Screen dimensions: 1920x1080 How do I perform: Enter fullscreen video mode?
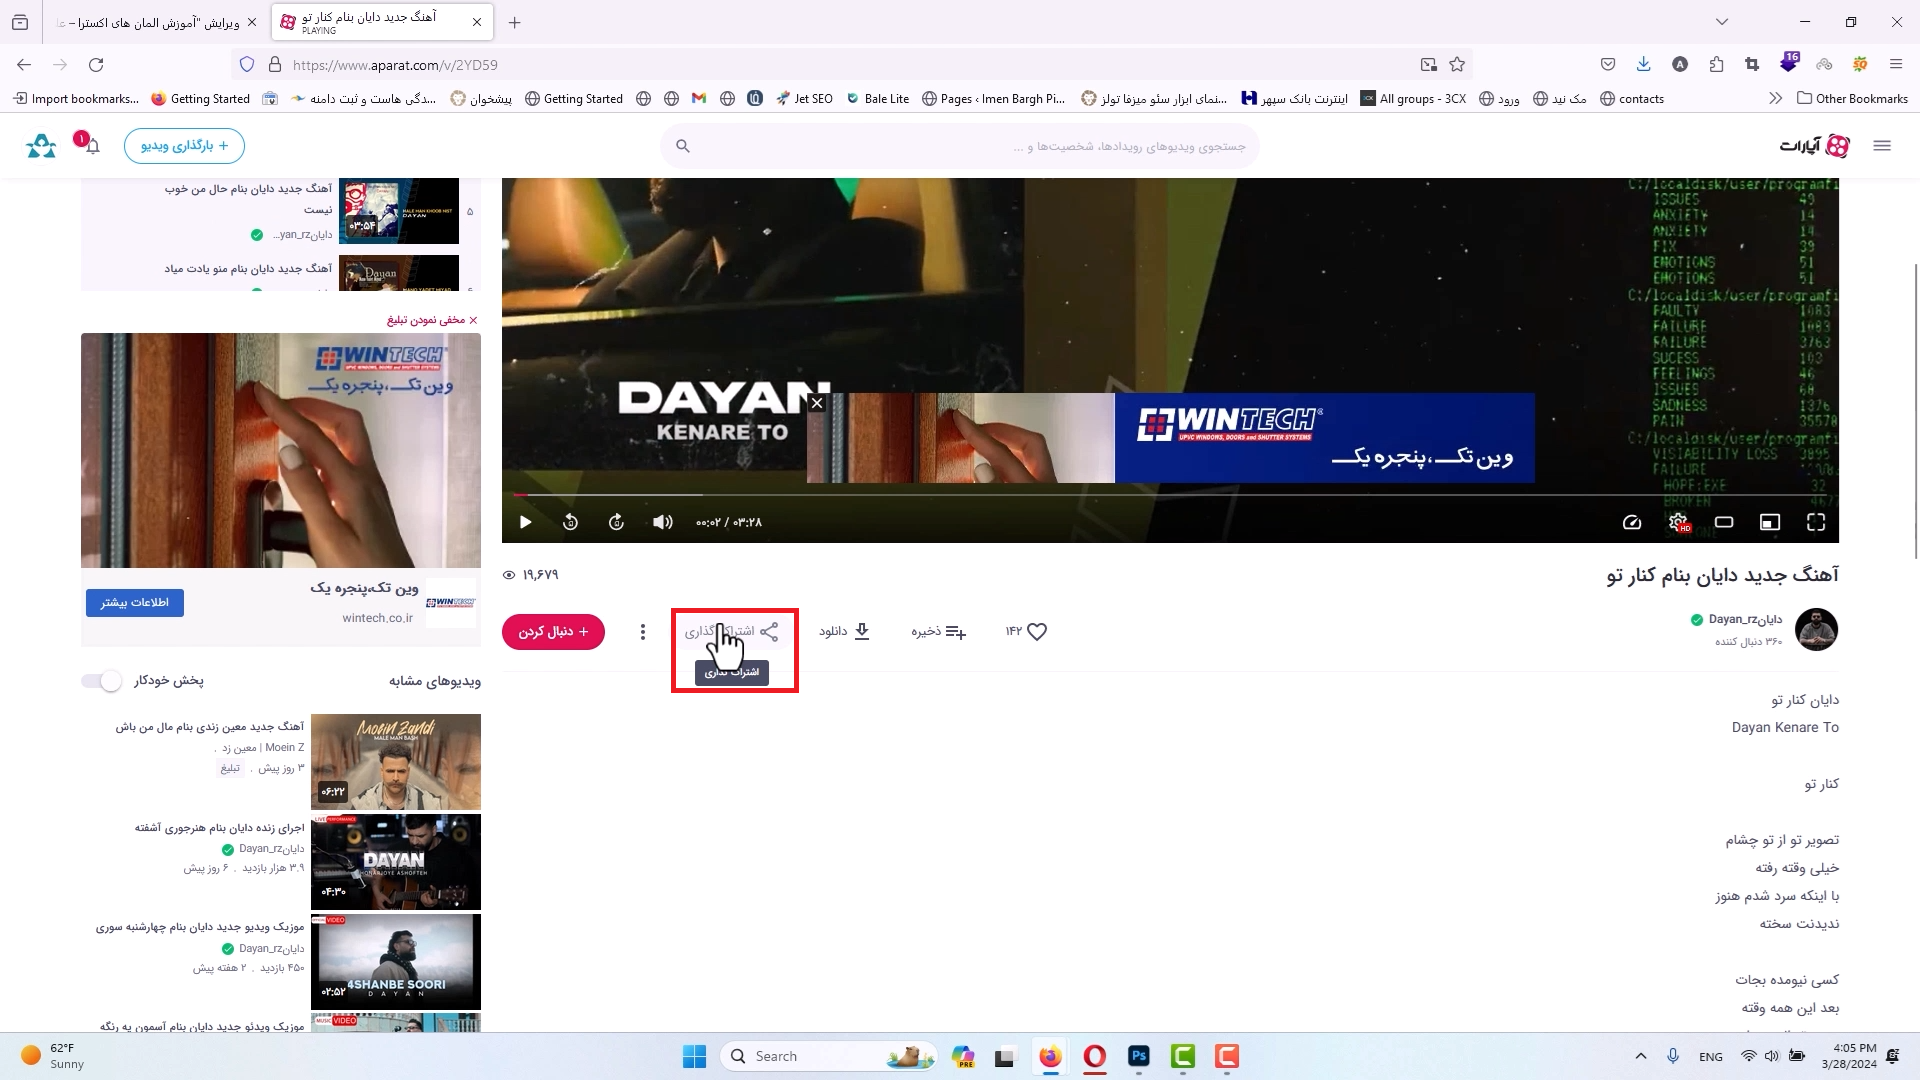click(x=1816, y=522)
